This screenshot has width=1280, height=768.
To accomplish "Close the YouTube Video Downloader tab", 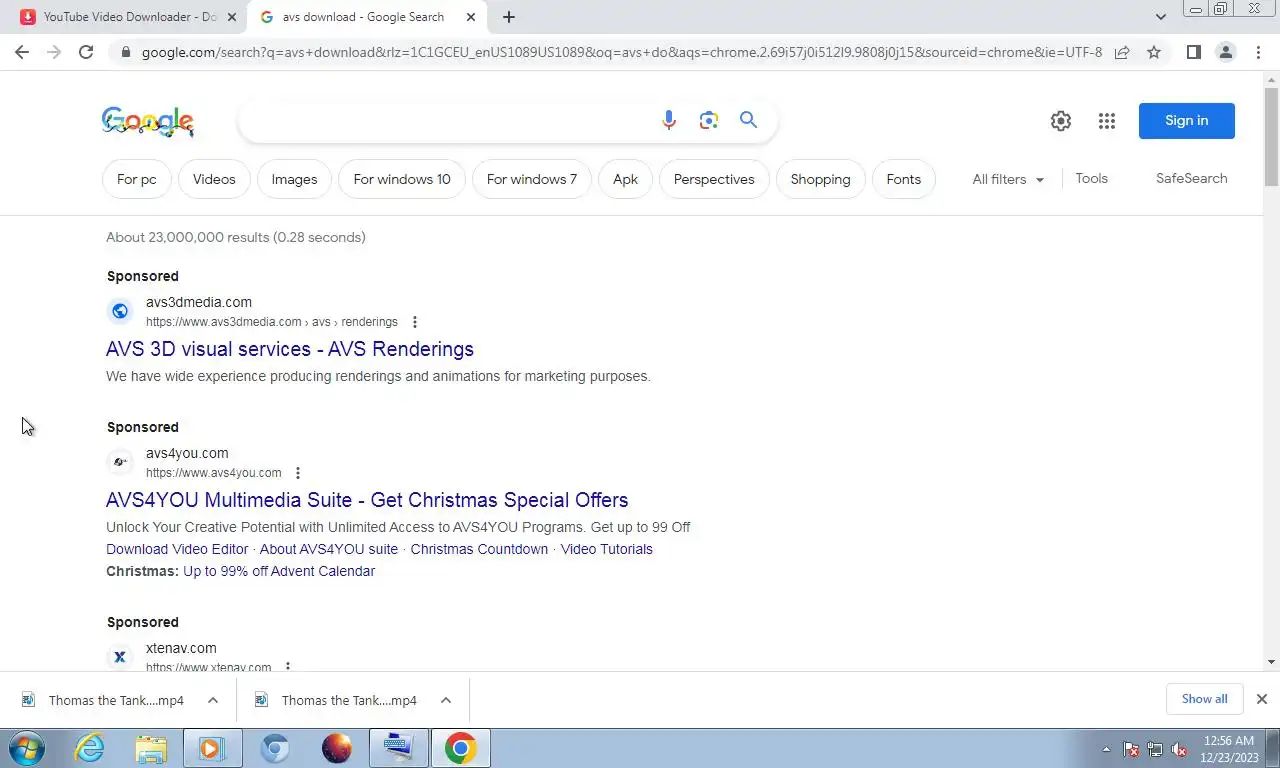I will coord(232,17).
